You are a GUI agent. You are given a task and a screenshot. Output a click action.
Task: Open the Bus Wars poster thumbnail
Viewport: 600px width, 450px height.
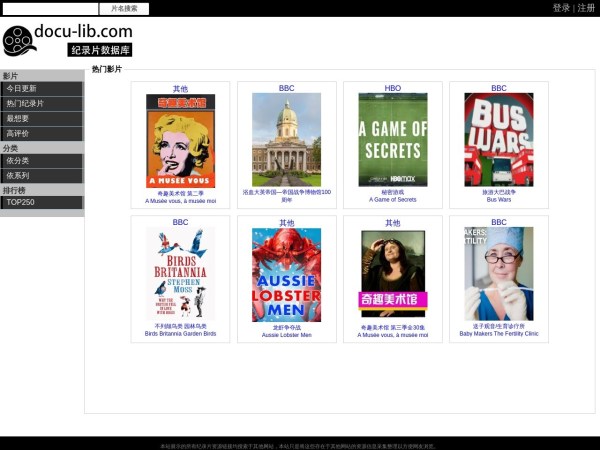tap(499, 140)
